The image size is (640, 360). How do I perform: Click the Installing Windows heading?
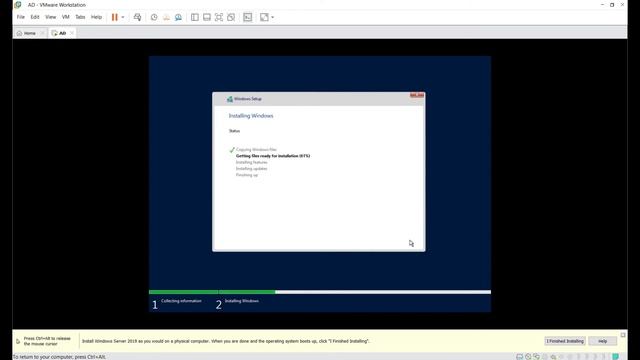(x=251, y=116)
